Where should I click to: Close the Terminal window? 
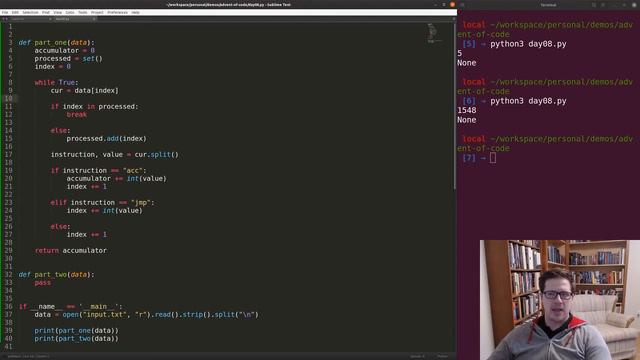tap(634, 5)
